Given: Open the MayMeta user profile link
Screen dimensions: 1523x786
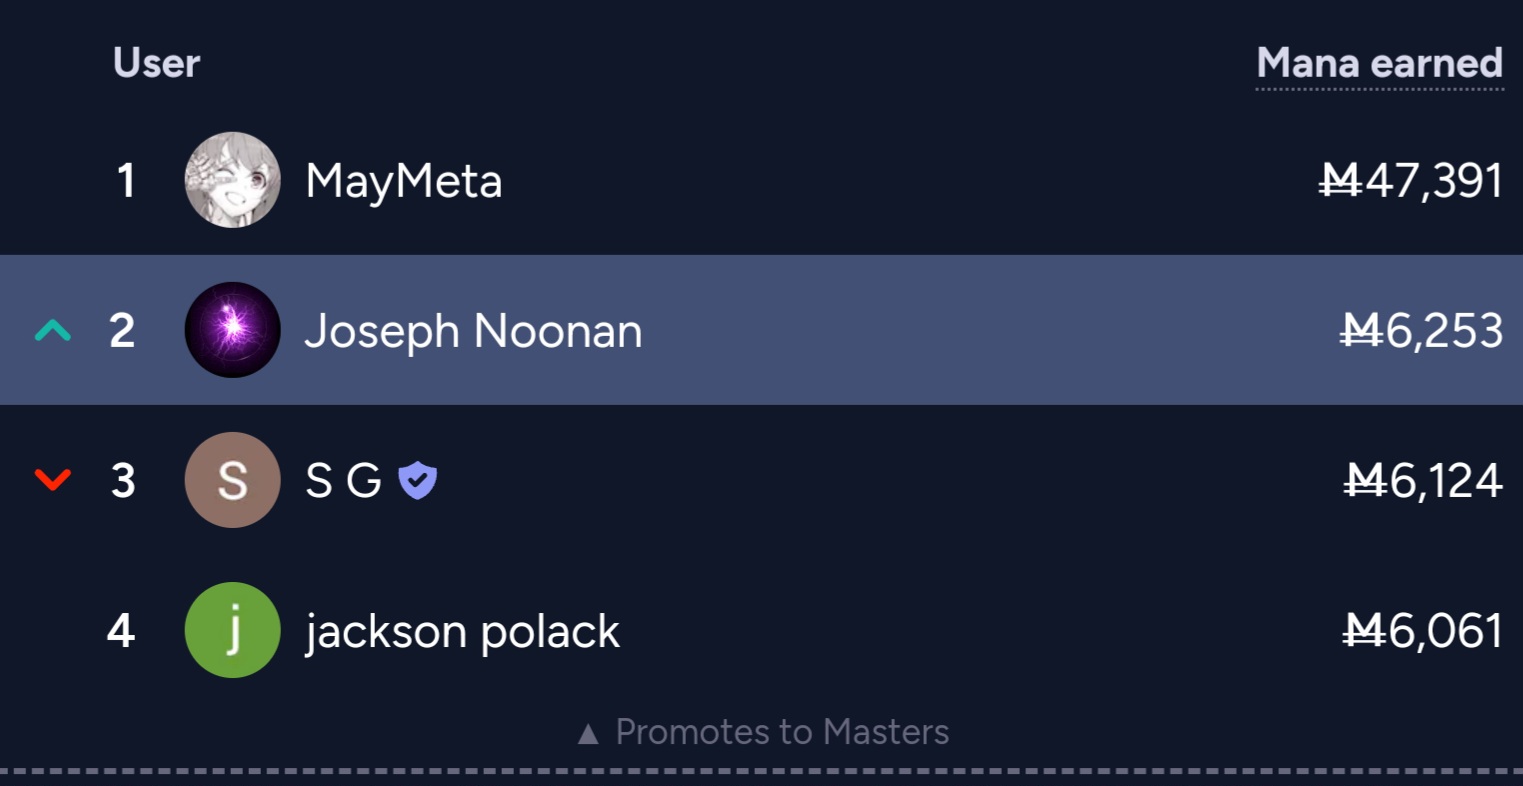Looking at the screenshot, I should click(x=403, y=182).
